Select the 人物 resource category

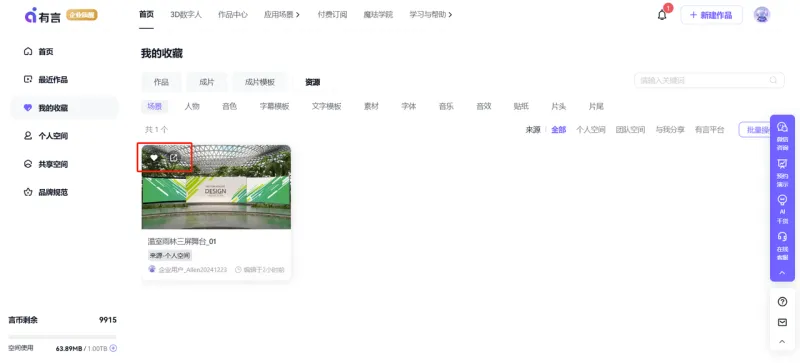tap(192, 106)
